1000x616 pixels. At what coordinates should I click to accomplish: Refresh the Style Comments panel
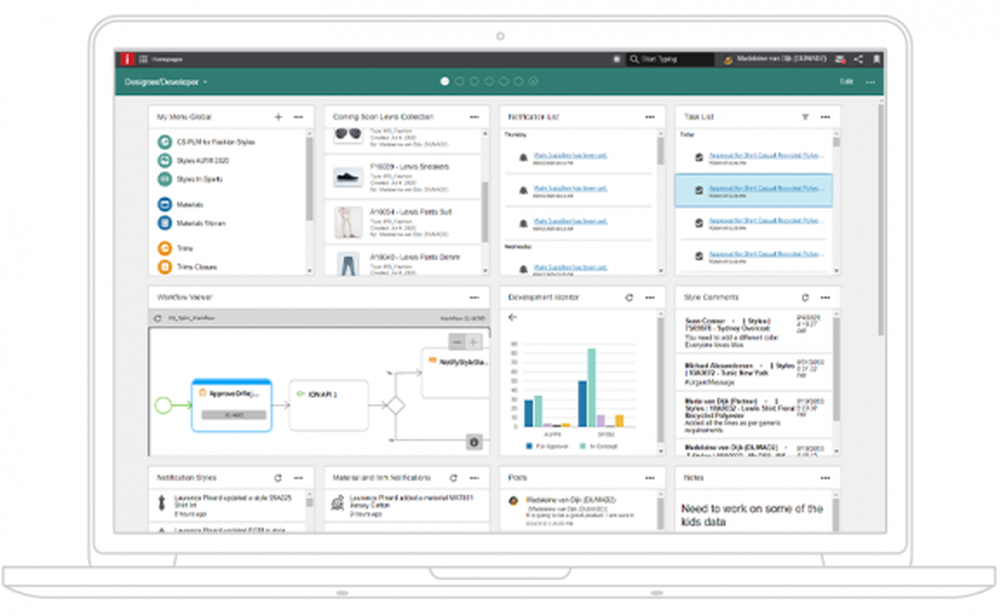coord(805,297)
